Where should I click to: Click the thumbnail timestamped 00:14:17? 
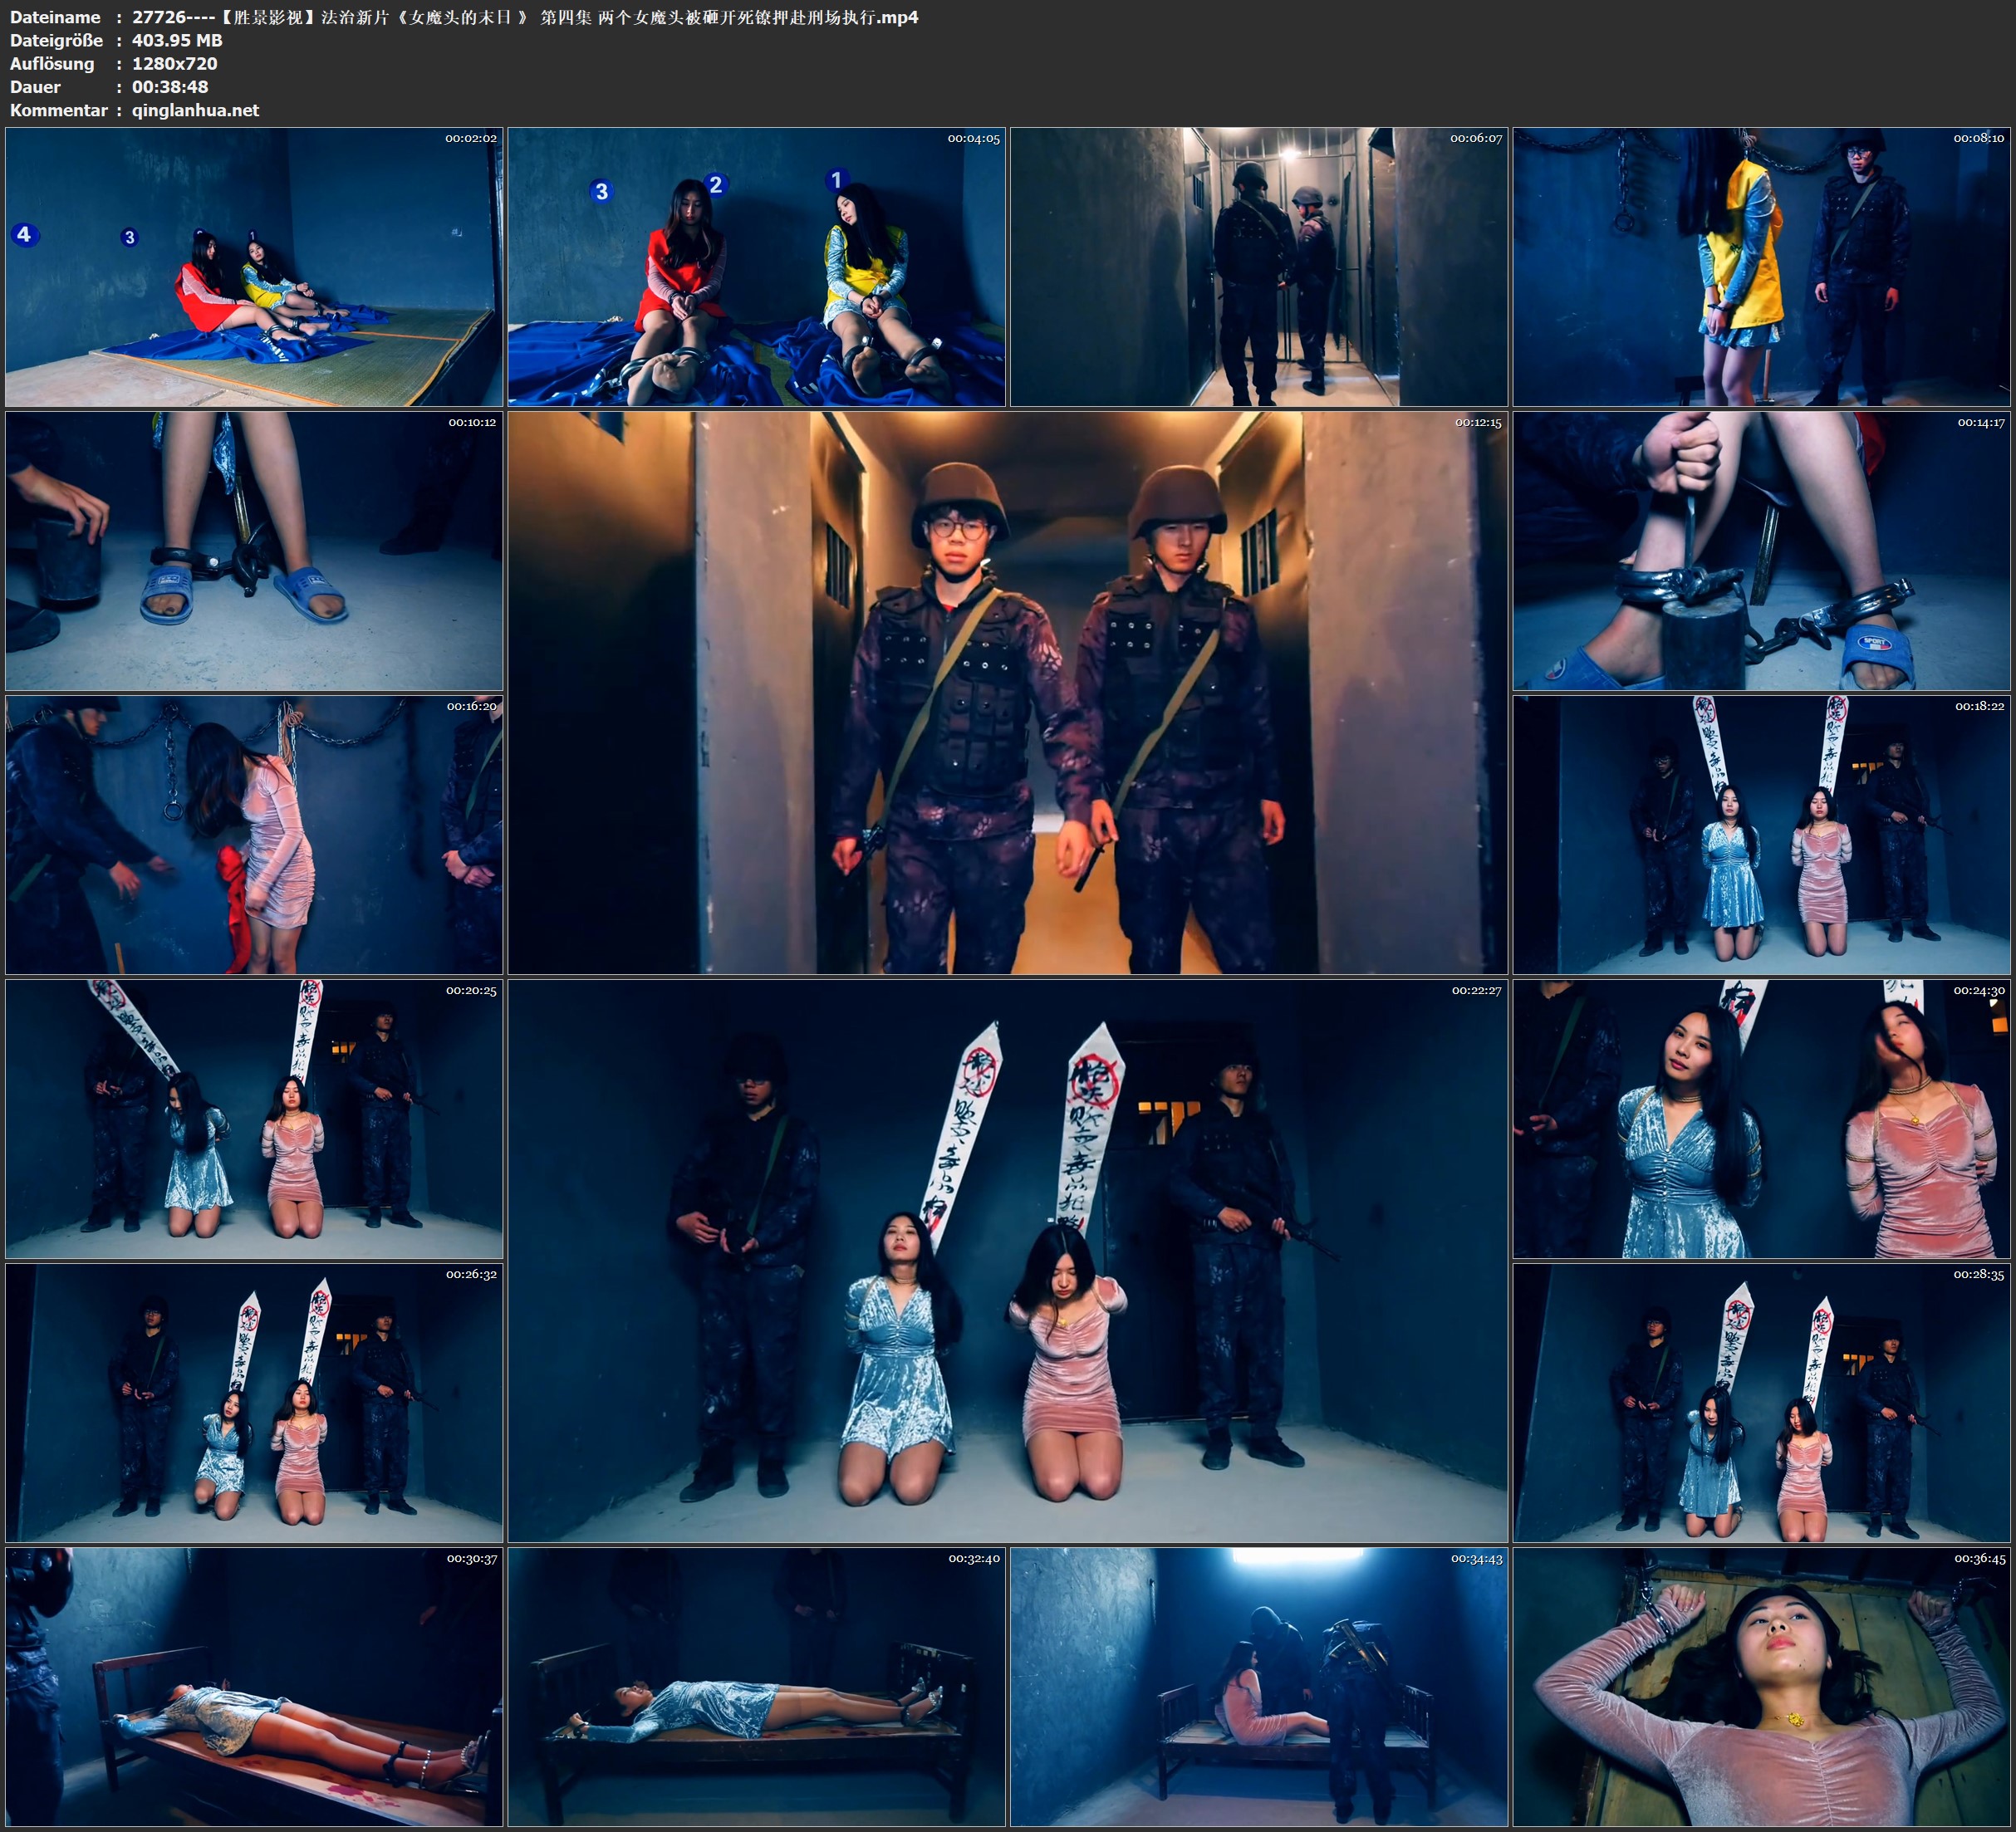(x=1761, y=551)
